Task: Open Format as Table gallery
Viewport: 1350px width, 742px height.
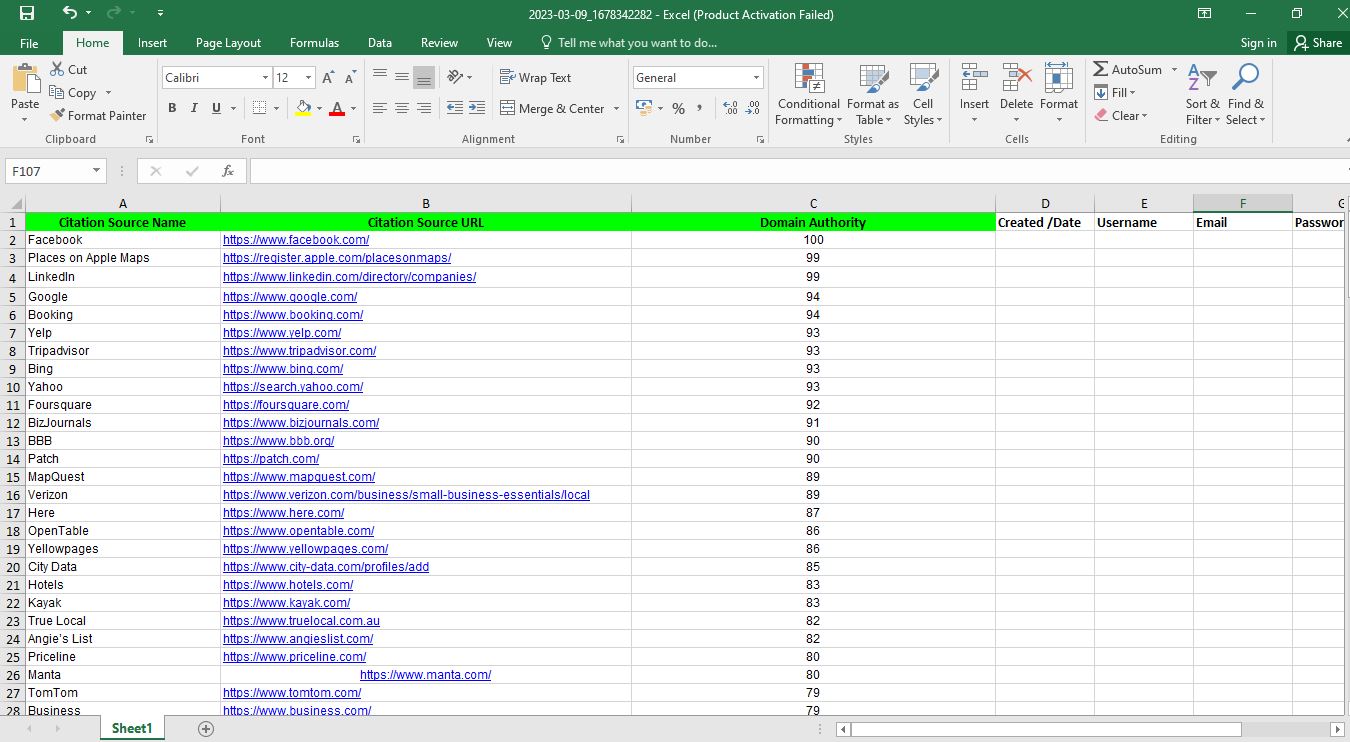Action: pyautogui.click(x=873, y=95)
